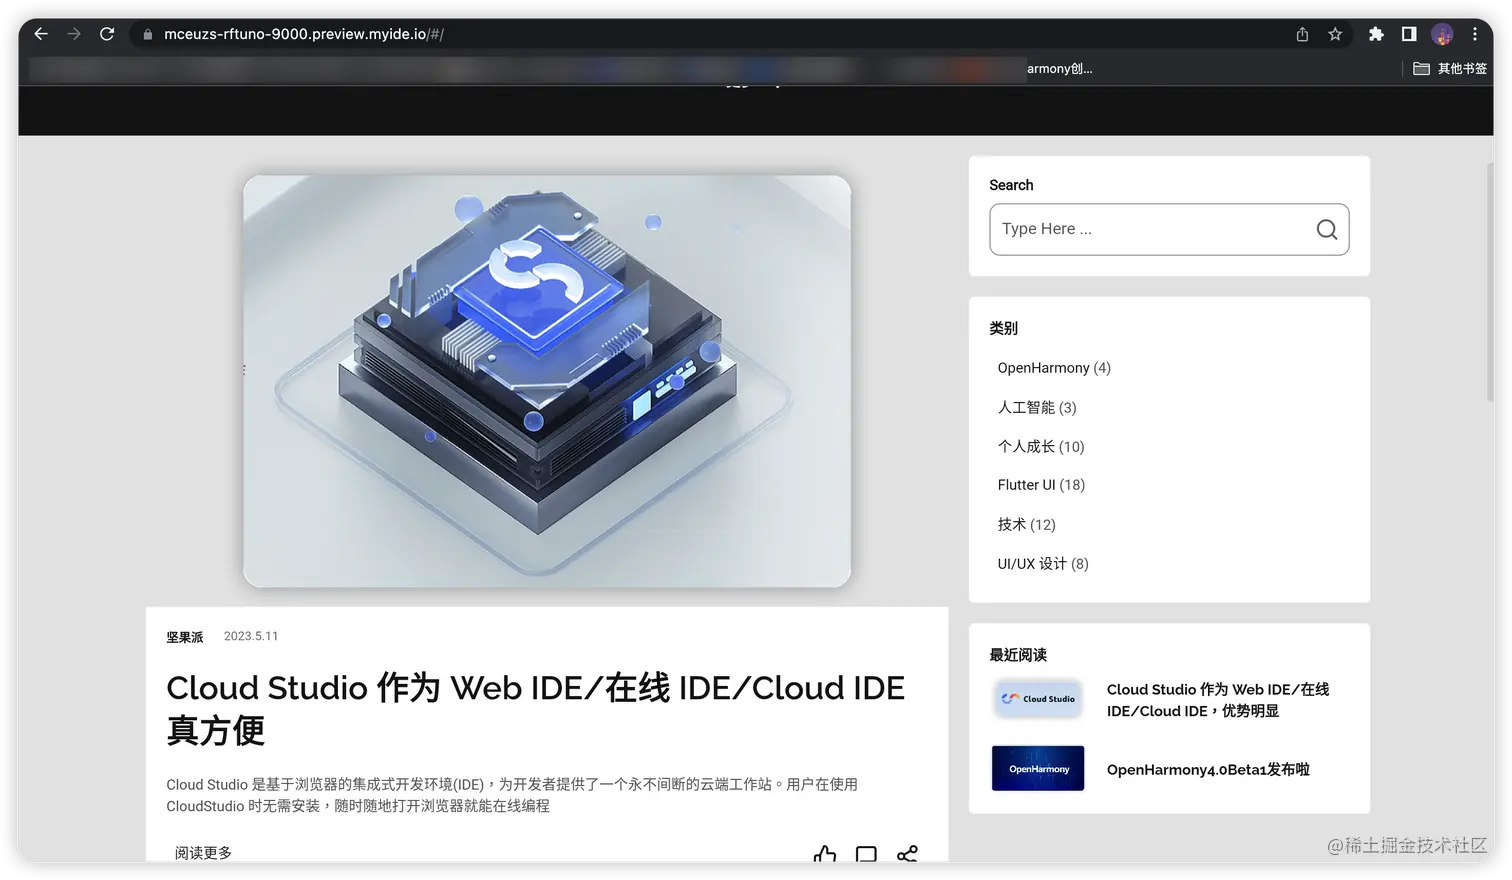Select the Flutter UI (18) category
Viewport: 1512px width, 880px height.
[x=1040, y=485]
